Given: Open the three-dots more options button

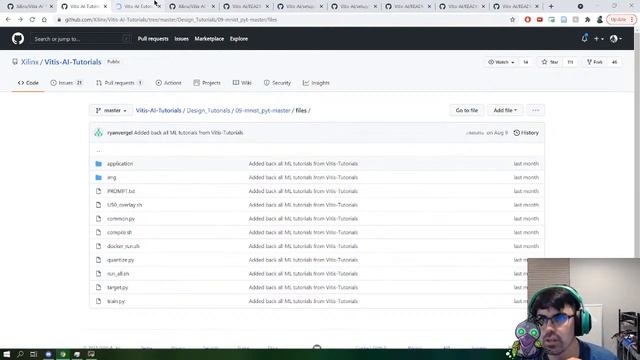Looking at the screenshot, I should pos(536,110).
